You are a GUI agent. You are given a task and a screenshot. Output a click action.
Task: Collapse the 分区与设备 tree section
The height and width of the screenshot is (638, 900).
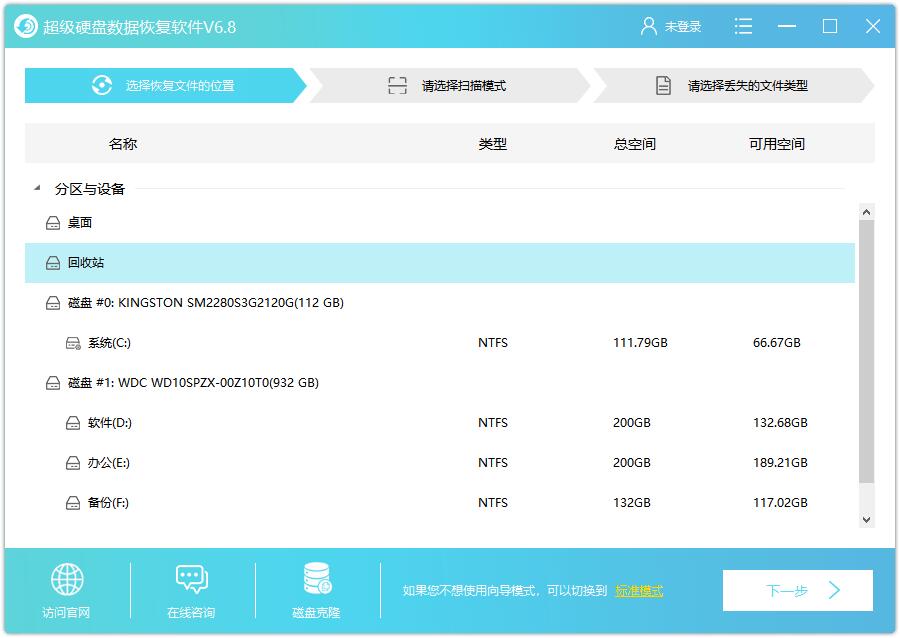36,188
